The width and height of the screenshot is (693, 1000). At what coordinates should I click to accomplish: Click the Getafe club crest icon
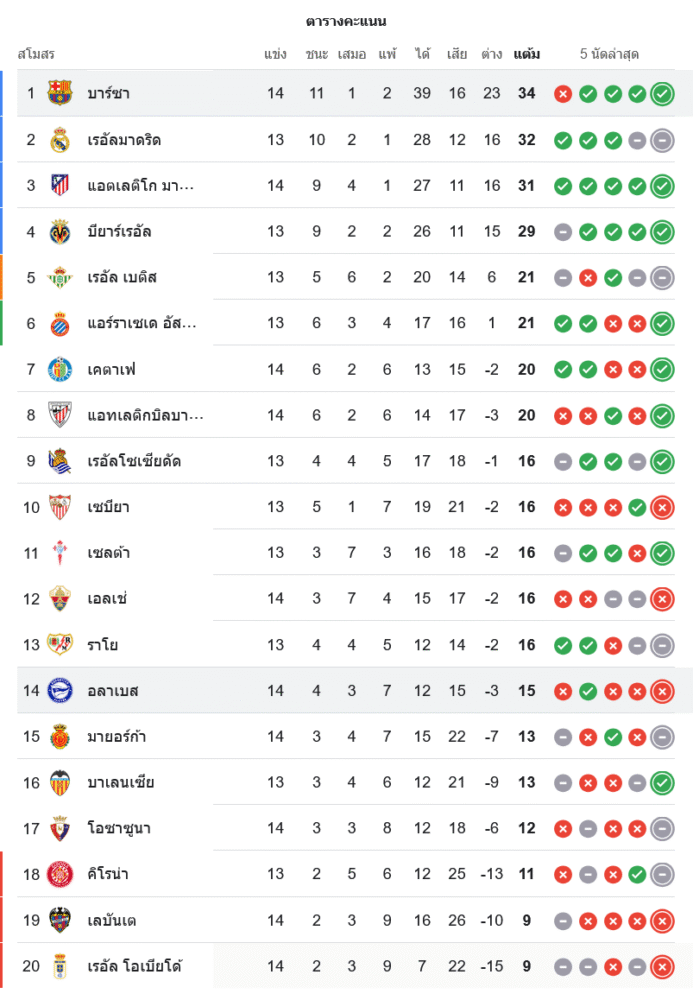(60, 369)
